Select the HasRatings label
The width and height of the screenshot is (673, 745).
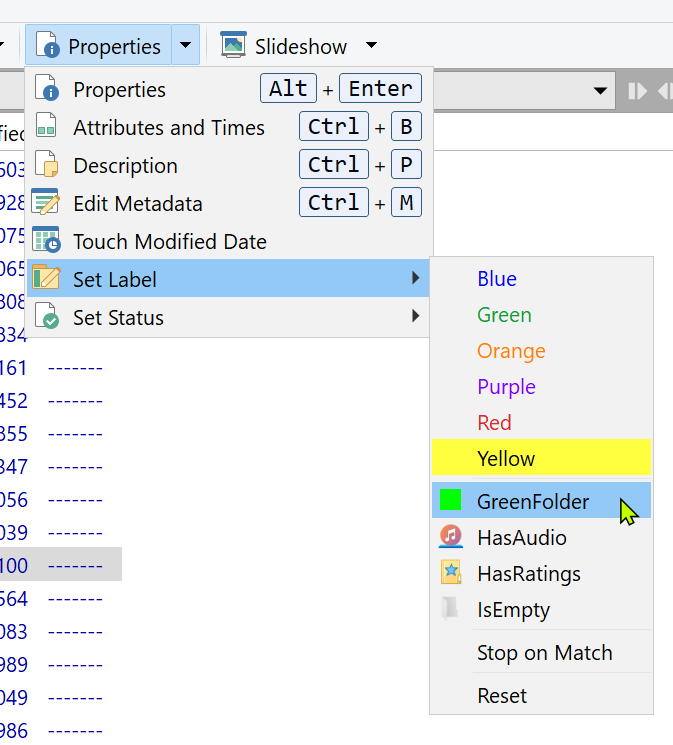pos(541,573)
